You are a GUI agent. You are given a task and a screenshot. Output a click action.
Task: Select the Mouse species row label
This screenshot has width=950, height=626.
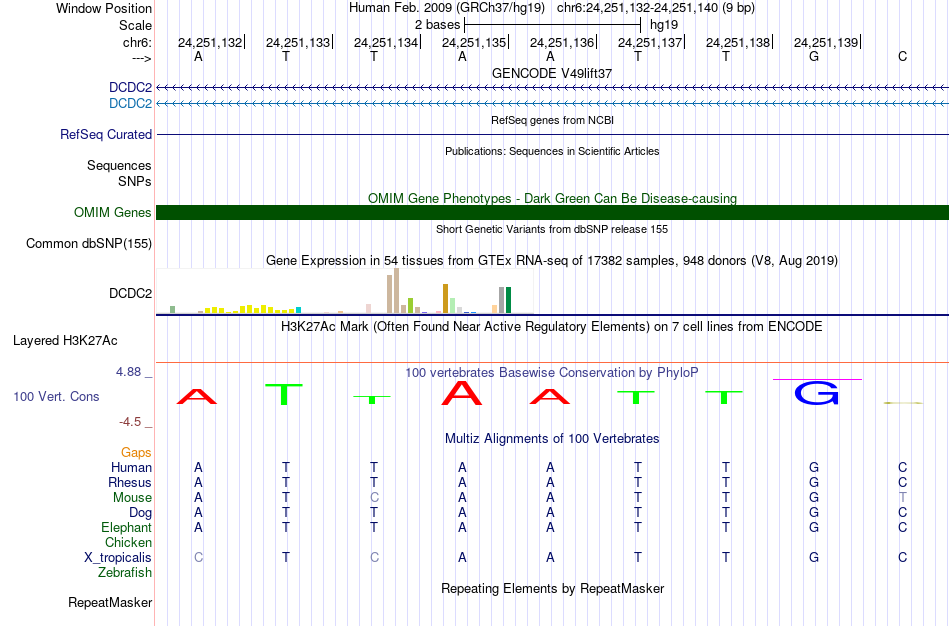coord(132,498)
